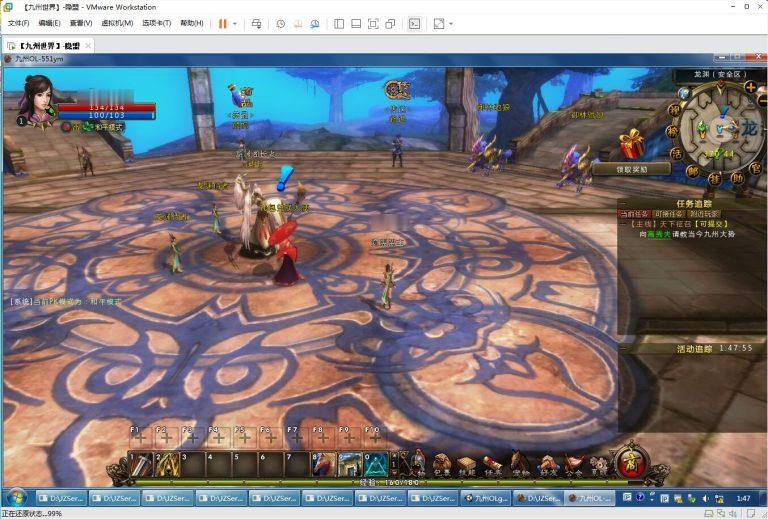Click send Ctrl+Alt+Del toolbar icon
This screenshot has height=519, width=768.
tap(256, 24)
